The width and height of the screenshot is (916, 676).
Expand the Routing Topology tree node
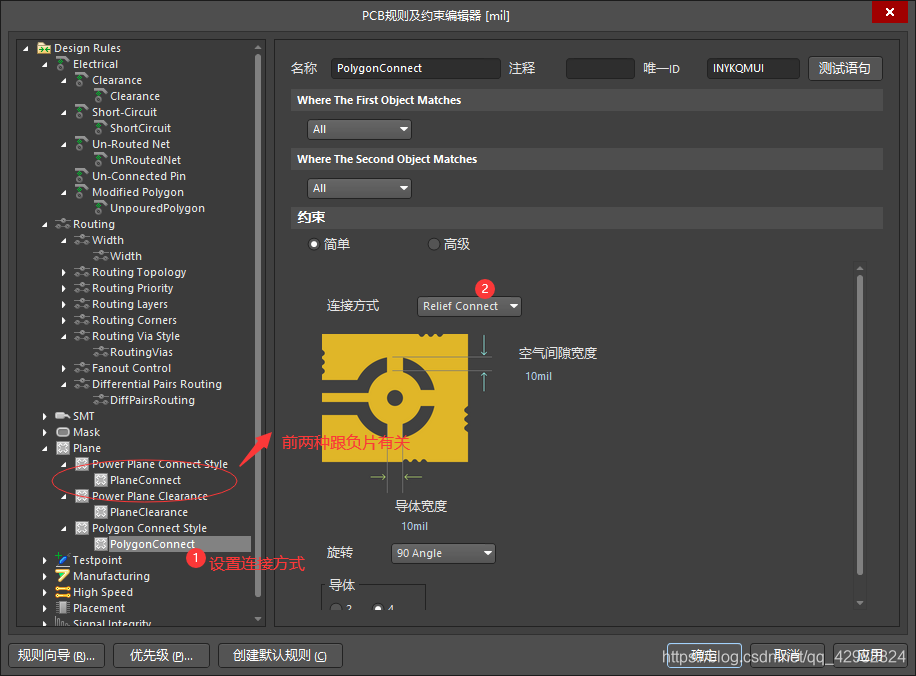point(63,272)
